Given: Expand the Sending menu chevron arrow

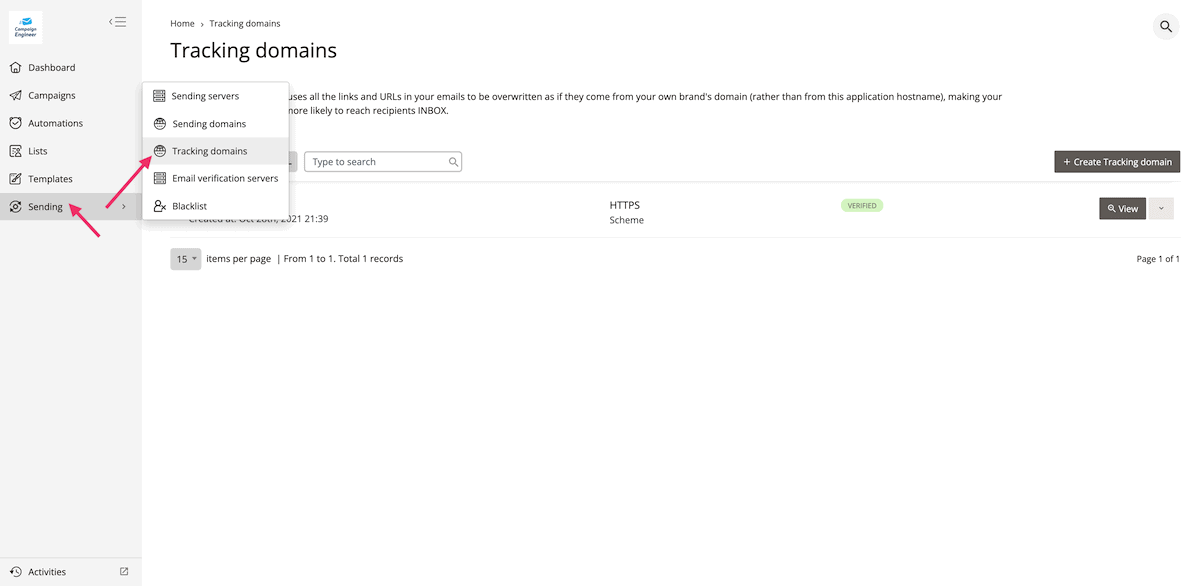Looking at the screenshot, I should tap(124, 207).
